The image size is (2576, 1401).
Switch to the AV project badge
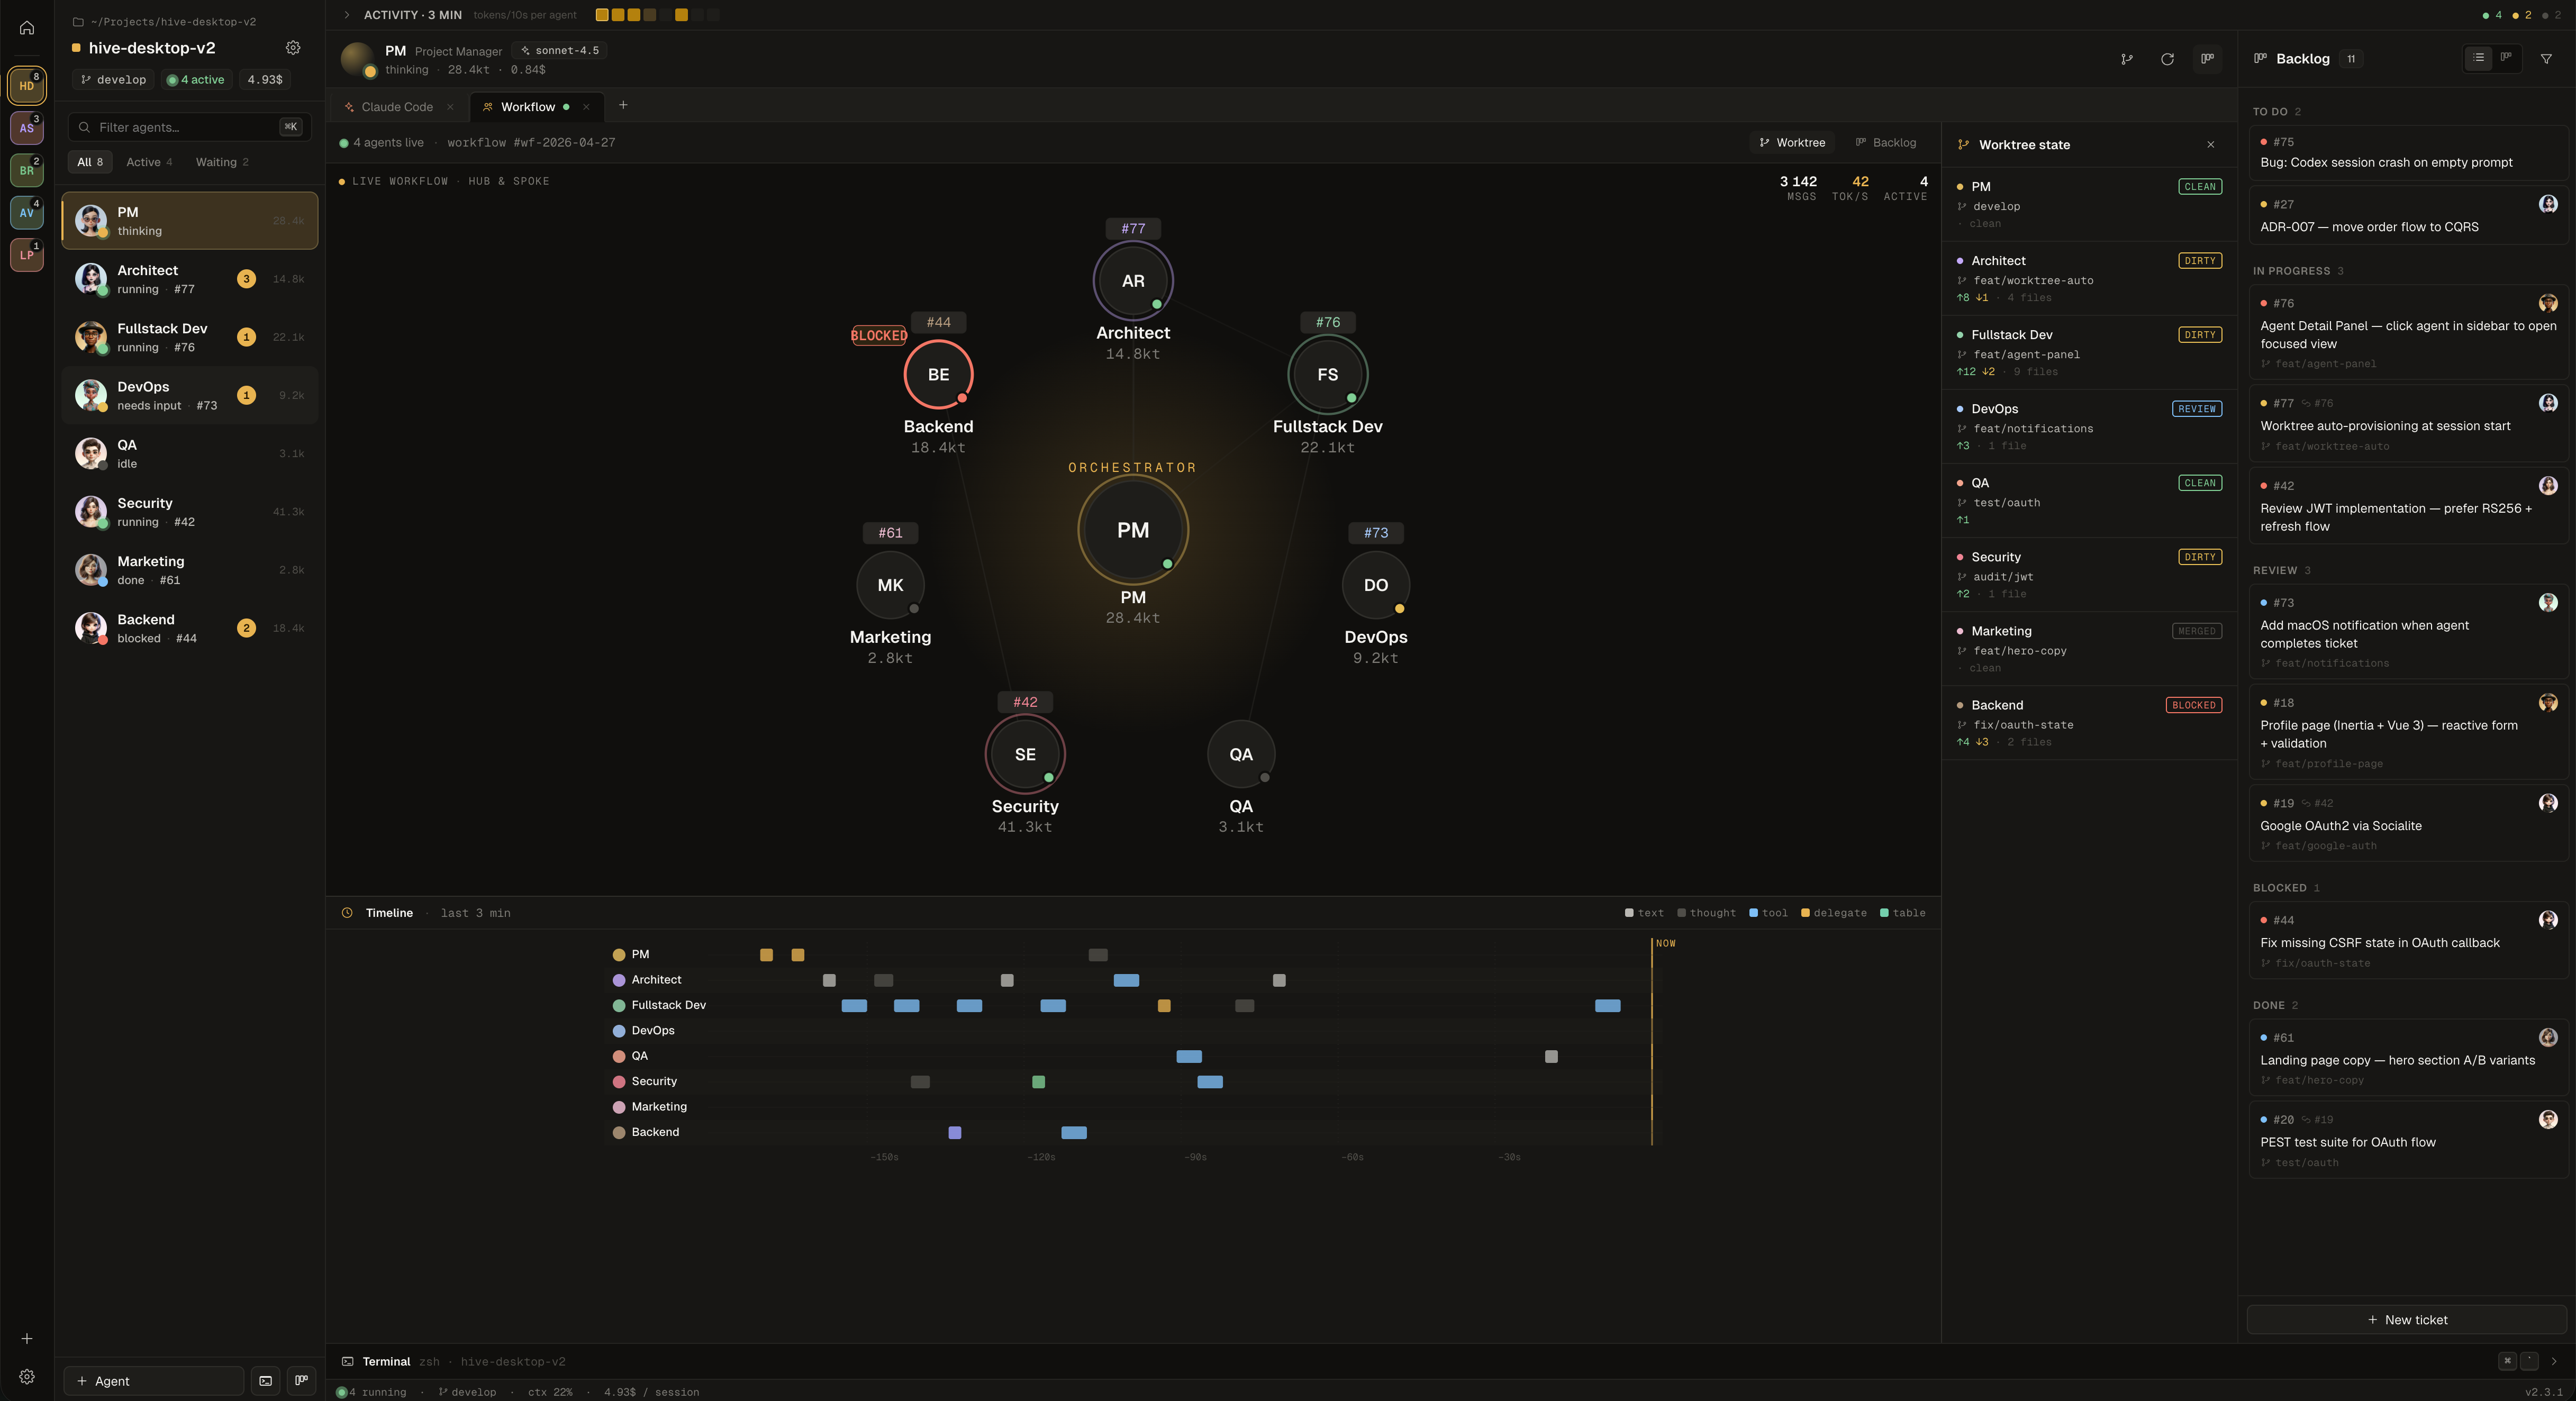pos(27,212)
